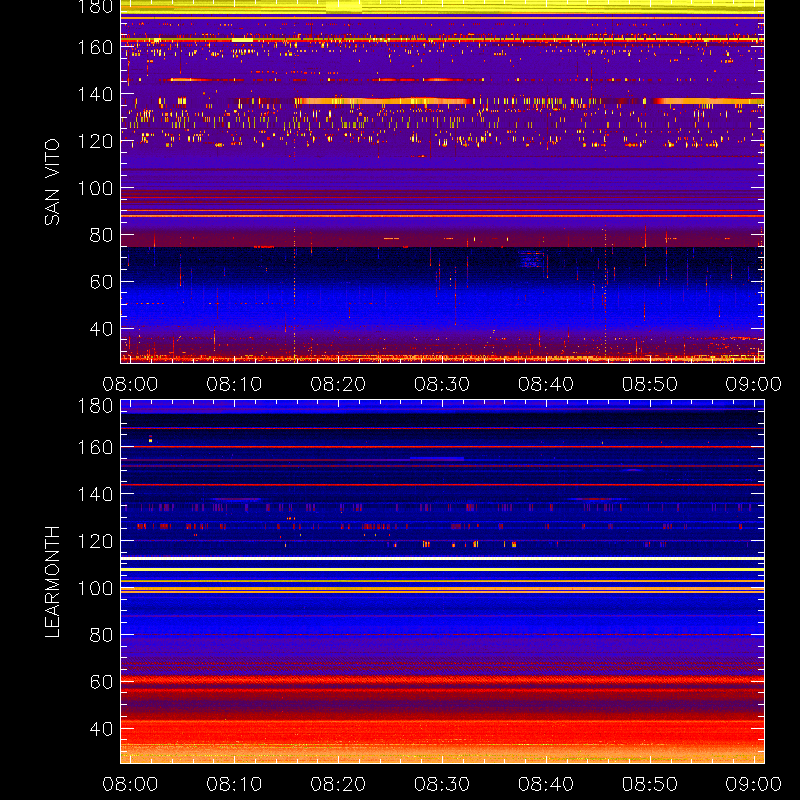Select the 40 frequency label on the San Vito plot
This screenshot has height=800, width=800.
click(x=101, y=329)
